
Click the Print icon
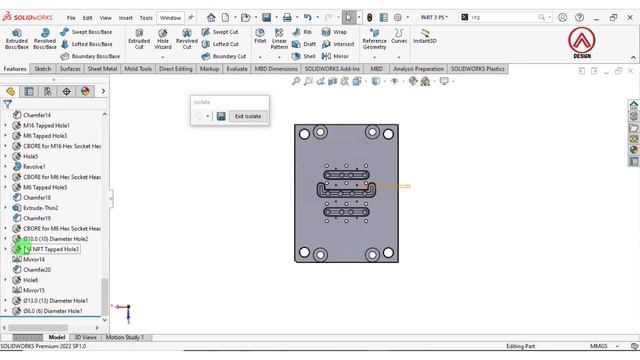[x=287, y=18]
